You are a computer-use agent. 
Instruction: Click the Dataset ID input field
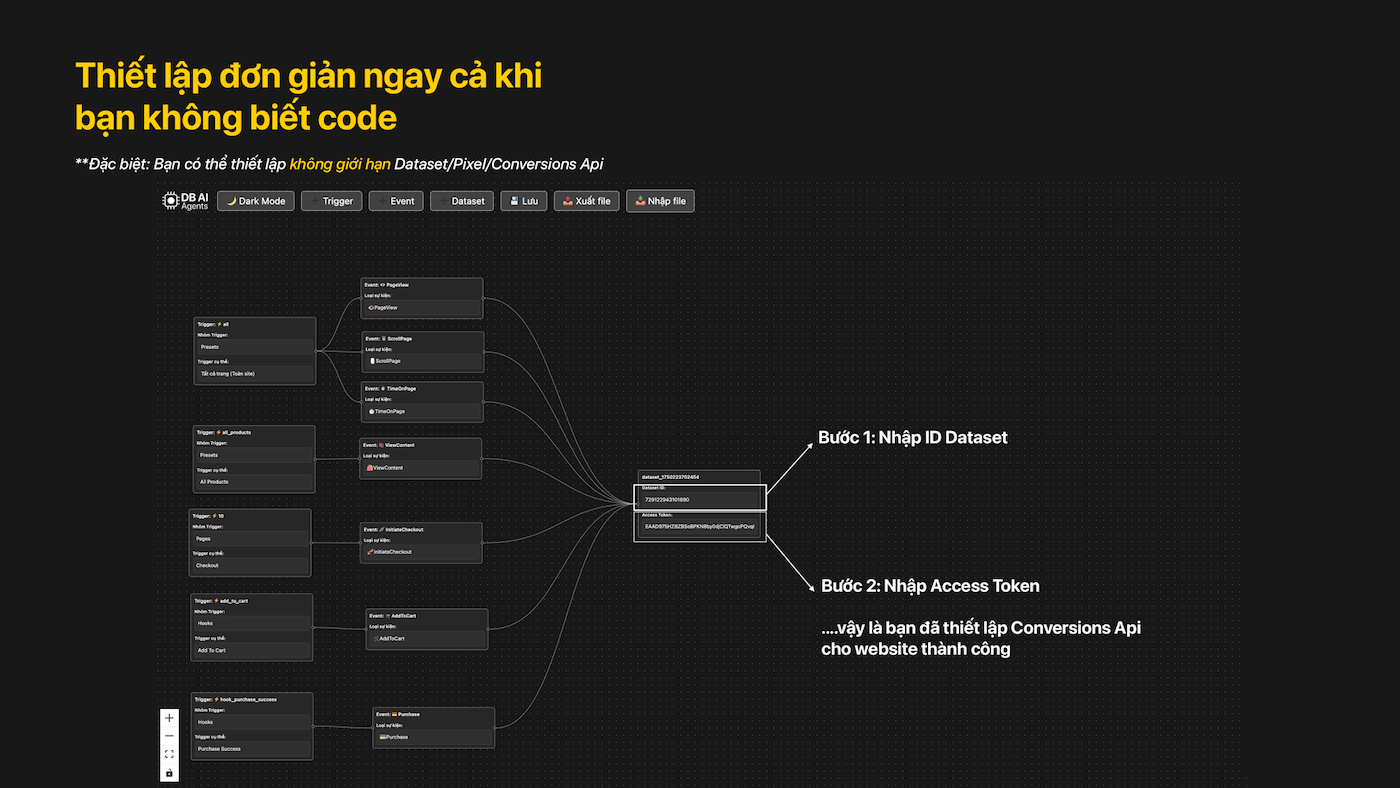(x=699, y=499)
